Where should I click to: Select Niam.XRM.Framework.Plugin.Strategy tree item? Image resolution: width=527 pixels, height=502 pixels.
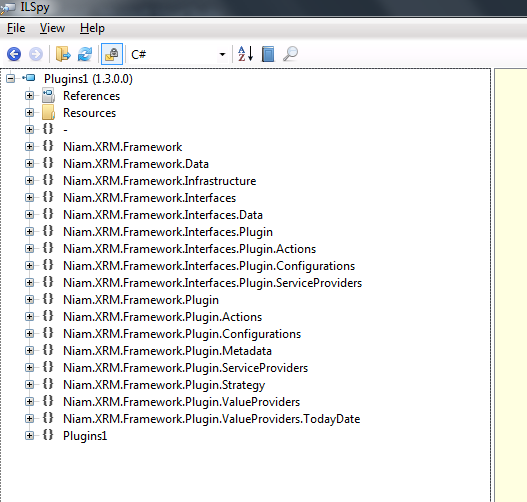[x=164, y=385]
